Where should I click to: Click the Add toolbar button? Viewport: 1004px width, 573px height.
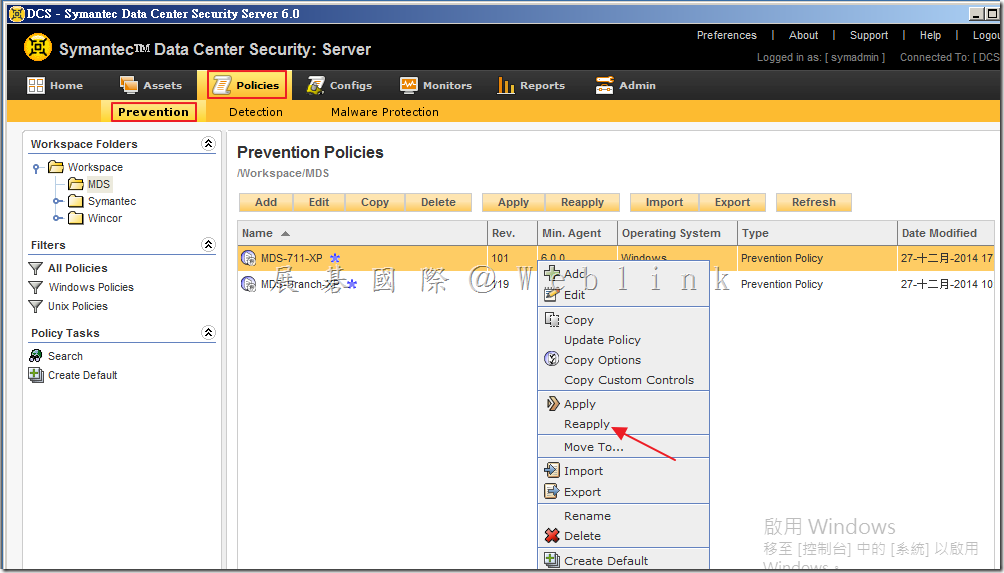pos(266,202)
